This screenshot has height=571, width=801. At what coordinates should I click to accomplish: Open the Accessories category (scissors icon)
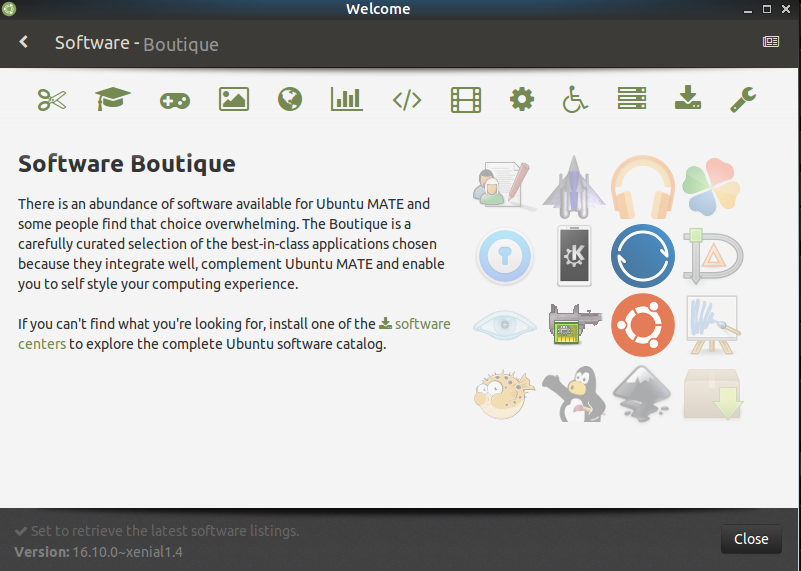tap(52, 100)
